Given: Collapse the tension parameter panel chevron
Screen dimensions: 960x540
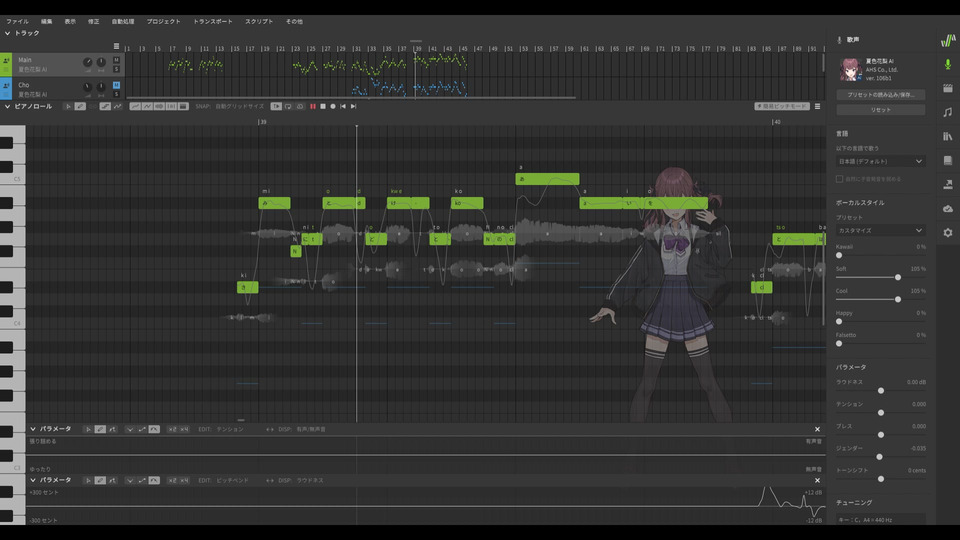Looking at the screenshot, I should (x=33, y=429).
